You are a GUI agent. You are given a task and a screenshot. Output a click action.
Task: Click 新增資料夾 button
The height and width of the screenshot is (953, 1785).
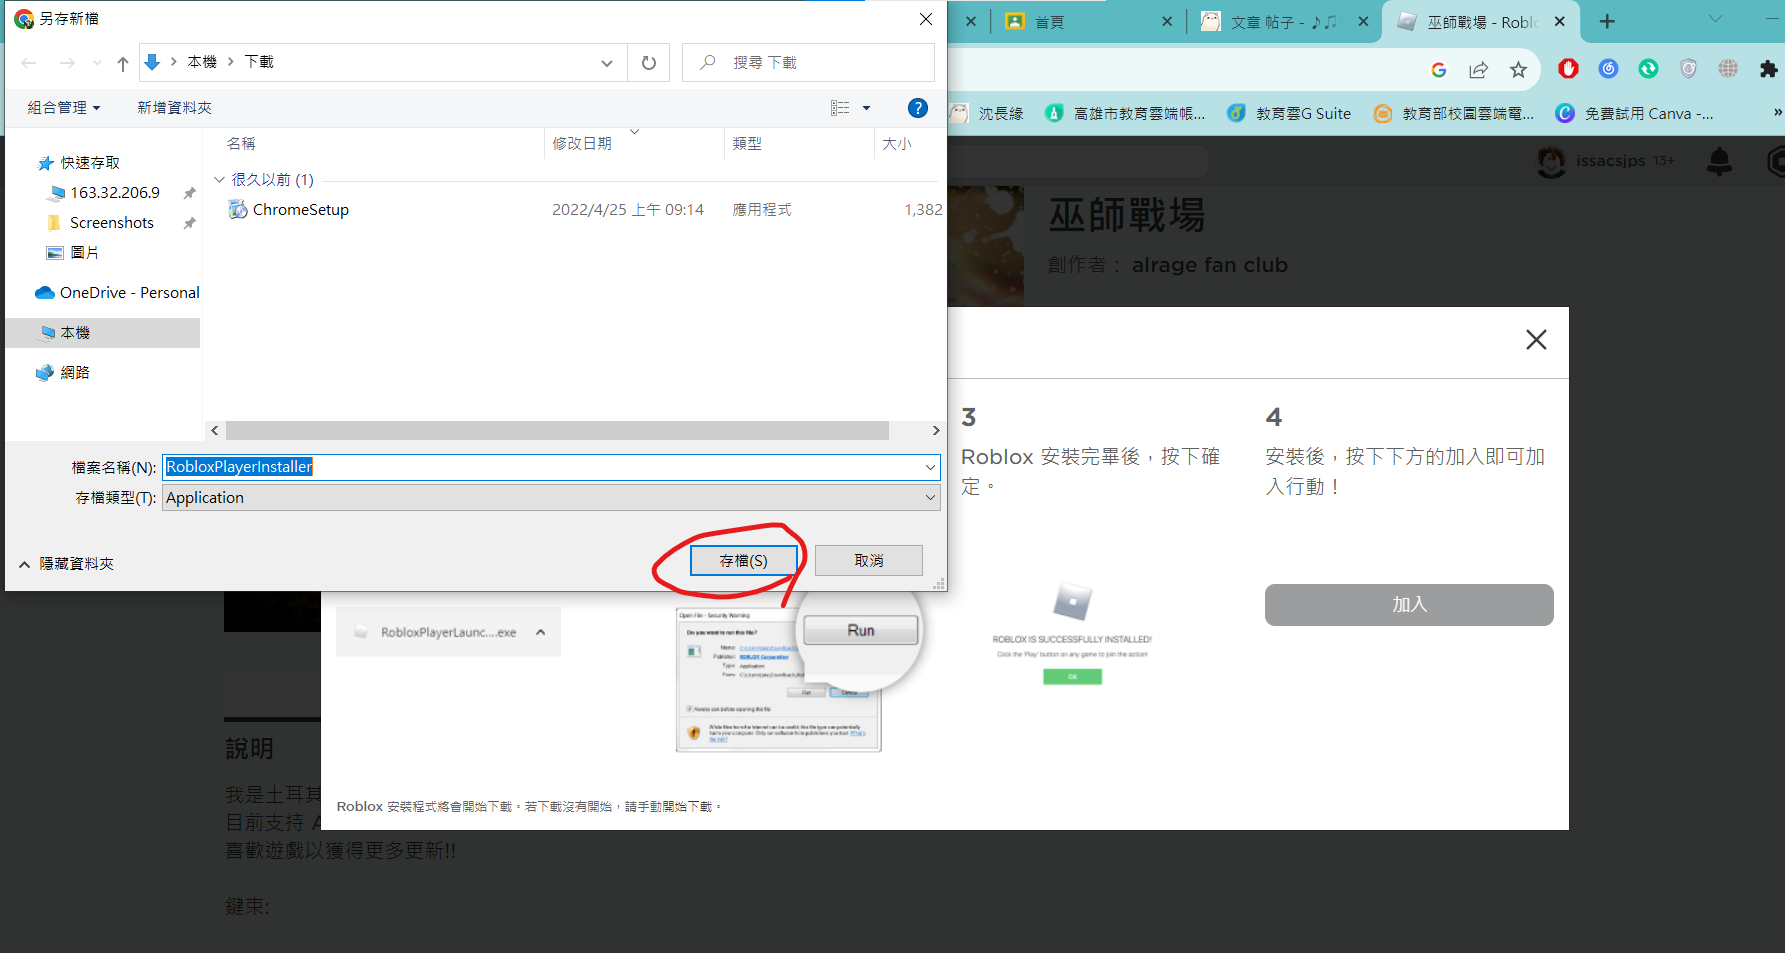(x=174, y=108)
